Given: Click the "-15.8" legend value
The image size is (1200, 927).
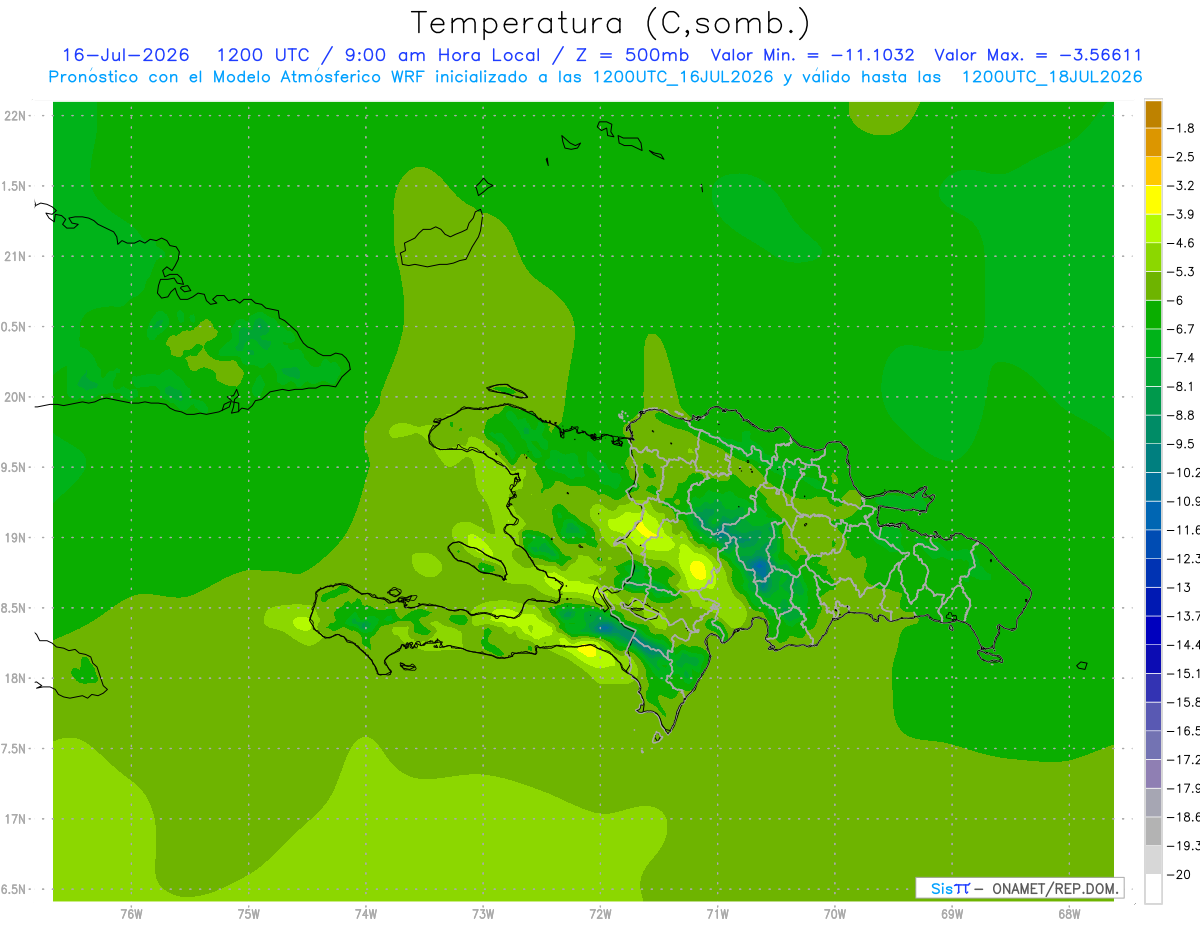Looking at the screenshot, I should click(1183, 702).
